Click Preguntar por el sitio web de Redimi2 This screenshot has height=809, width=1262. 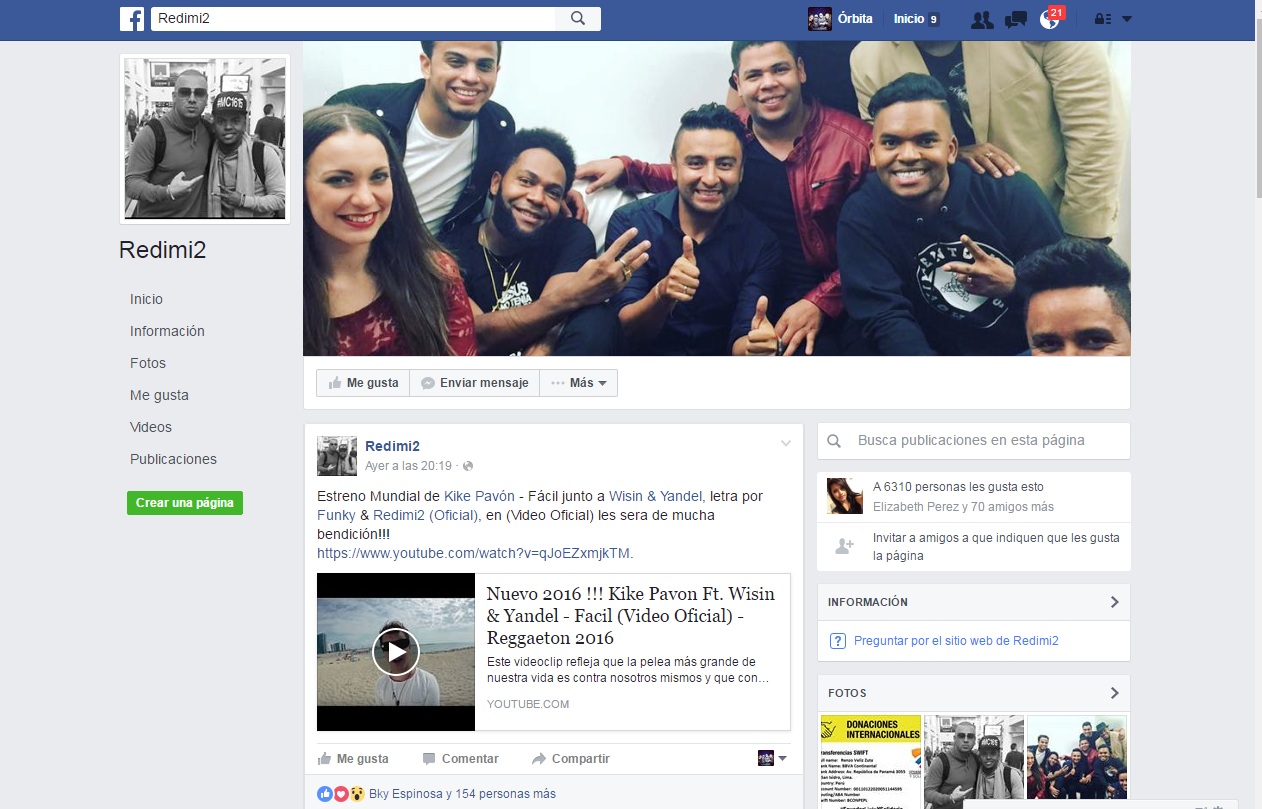tap(956, 641)
